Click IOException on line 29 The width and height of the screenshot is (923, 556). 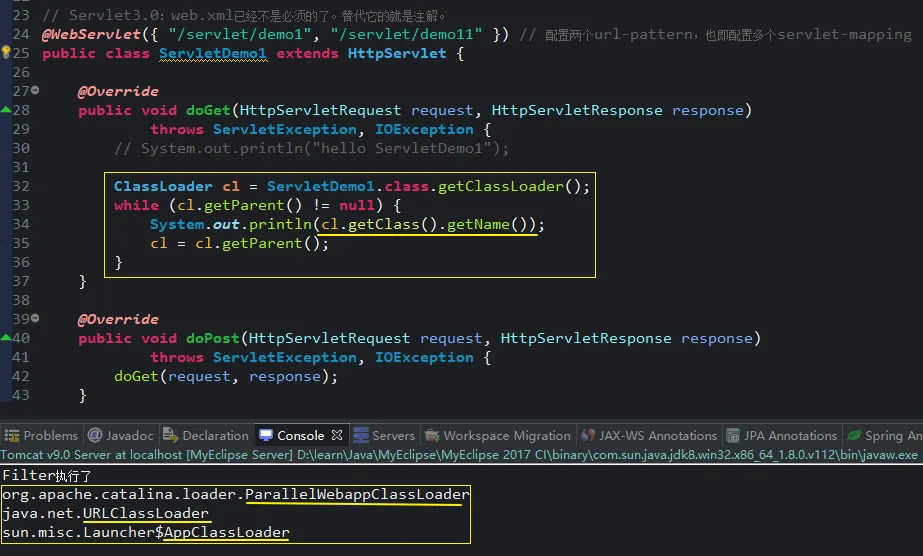click(424, 129)
